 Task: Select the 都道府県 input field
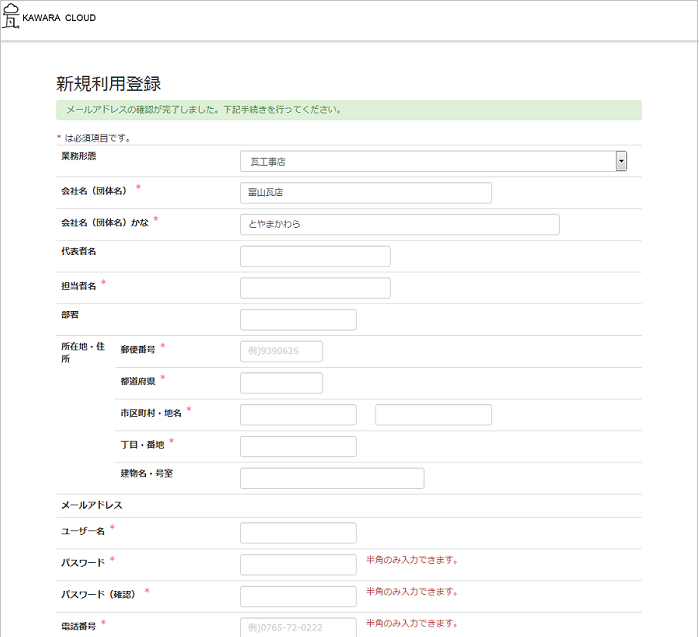pyautogui.click(x=281, y=383)
